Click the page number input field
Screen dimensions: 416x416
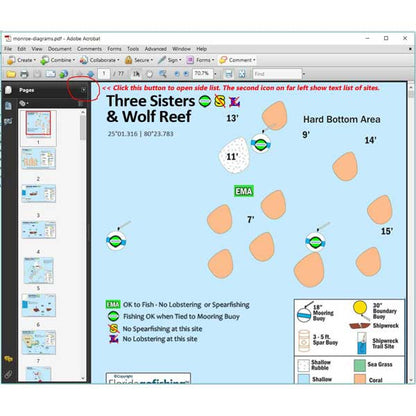104,74
